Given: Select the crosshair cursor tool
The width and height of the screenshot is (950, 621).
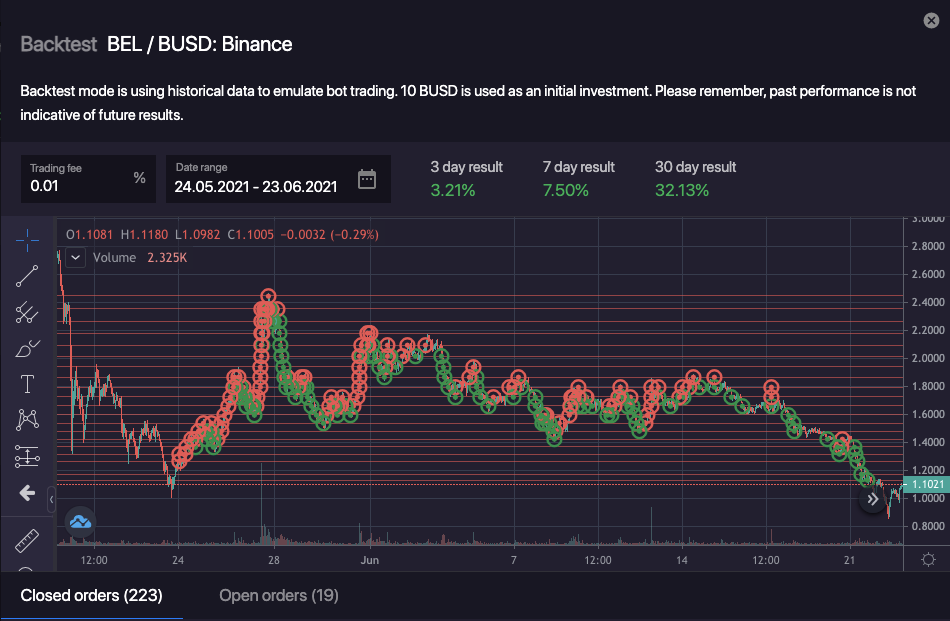Looking at the screenshot, I should click(x=27, y=240).
